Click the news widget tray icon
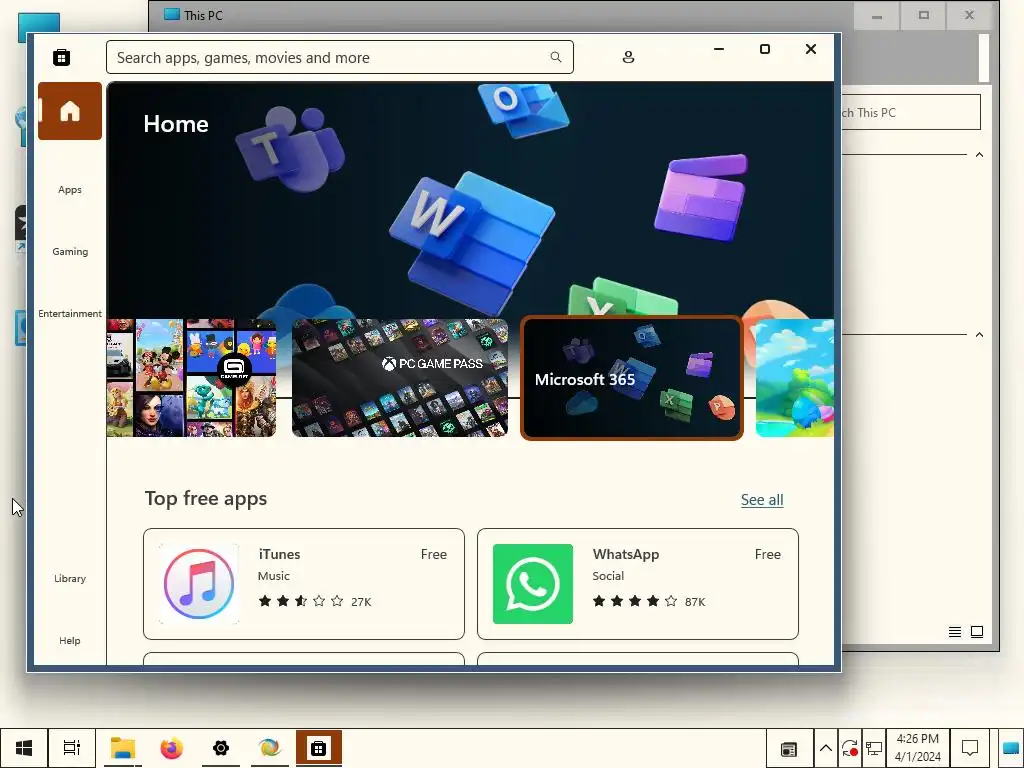 click(789, 748)
